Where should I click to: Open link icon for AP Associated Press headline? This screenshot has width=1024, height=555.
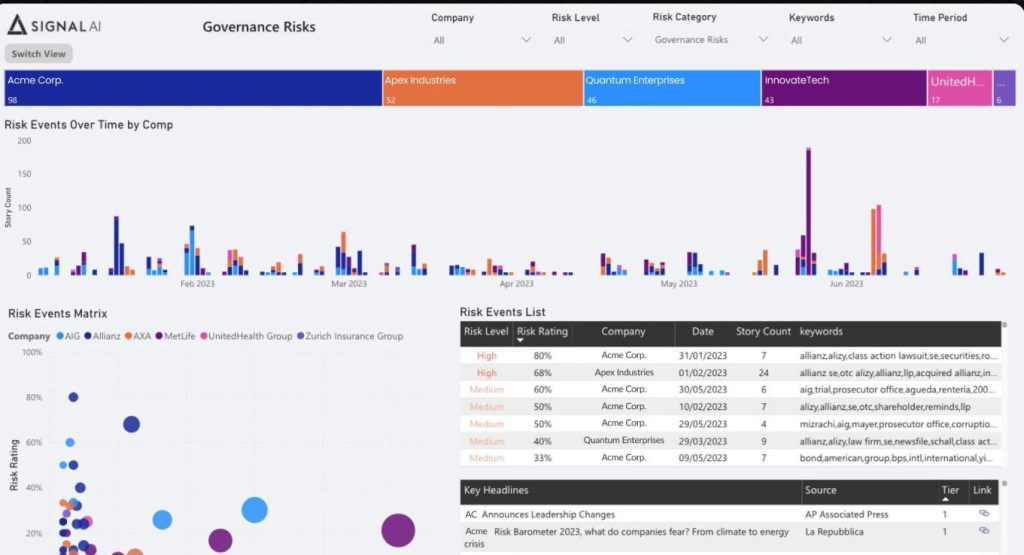(x=983, y=514)
